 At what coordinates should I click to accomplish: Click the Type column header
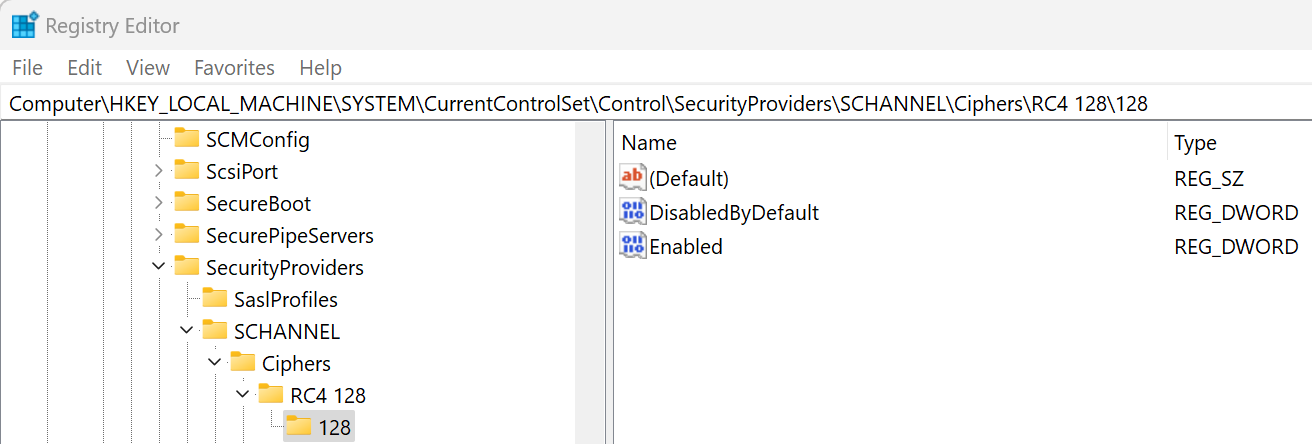[x=1195, y=143]
